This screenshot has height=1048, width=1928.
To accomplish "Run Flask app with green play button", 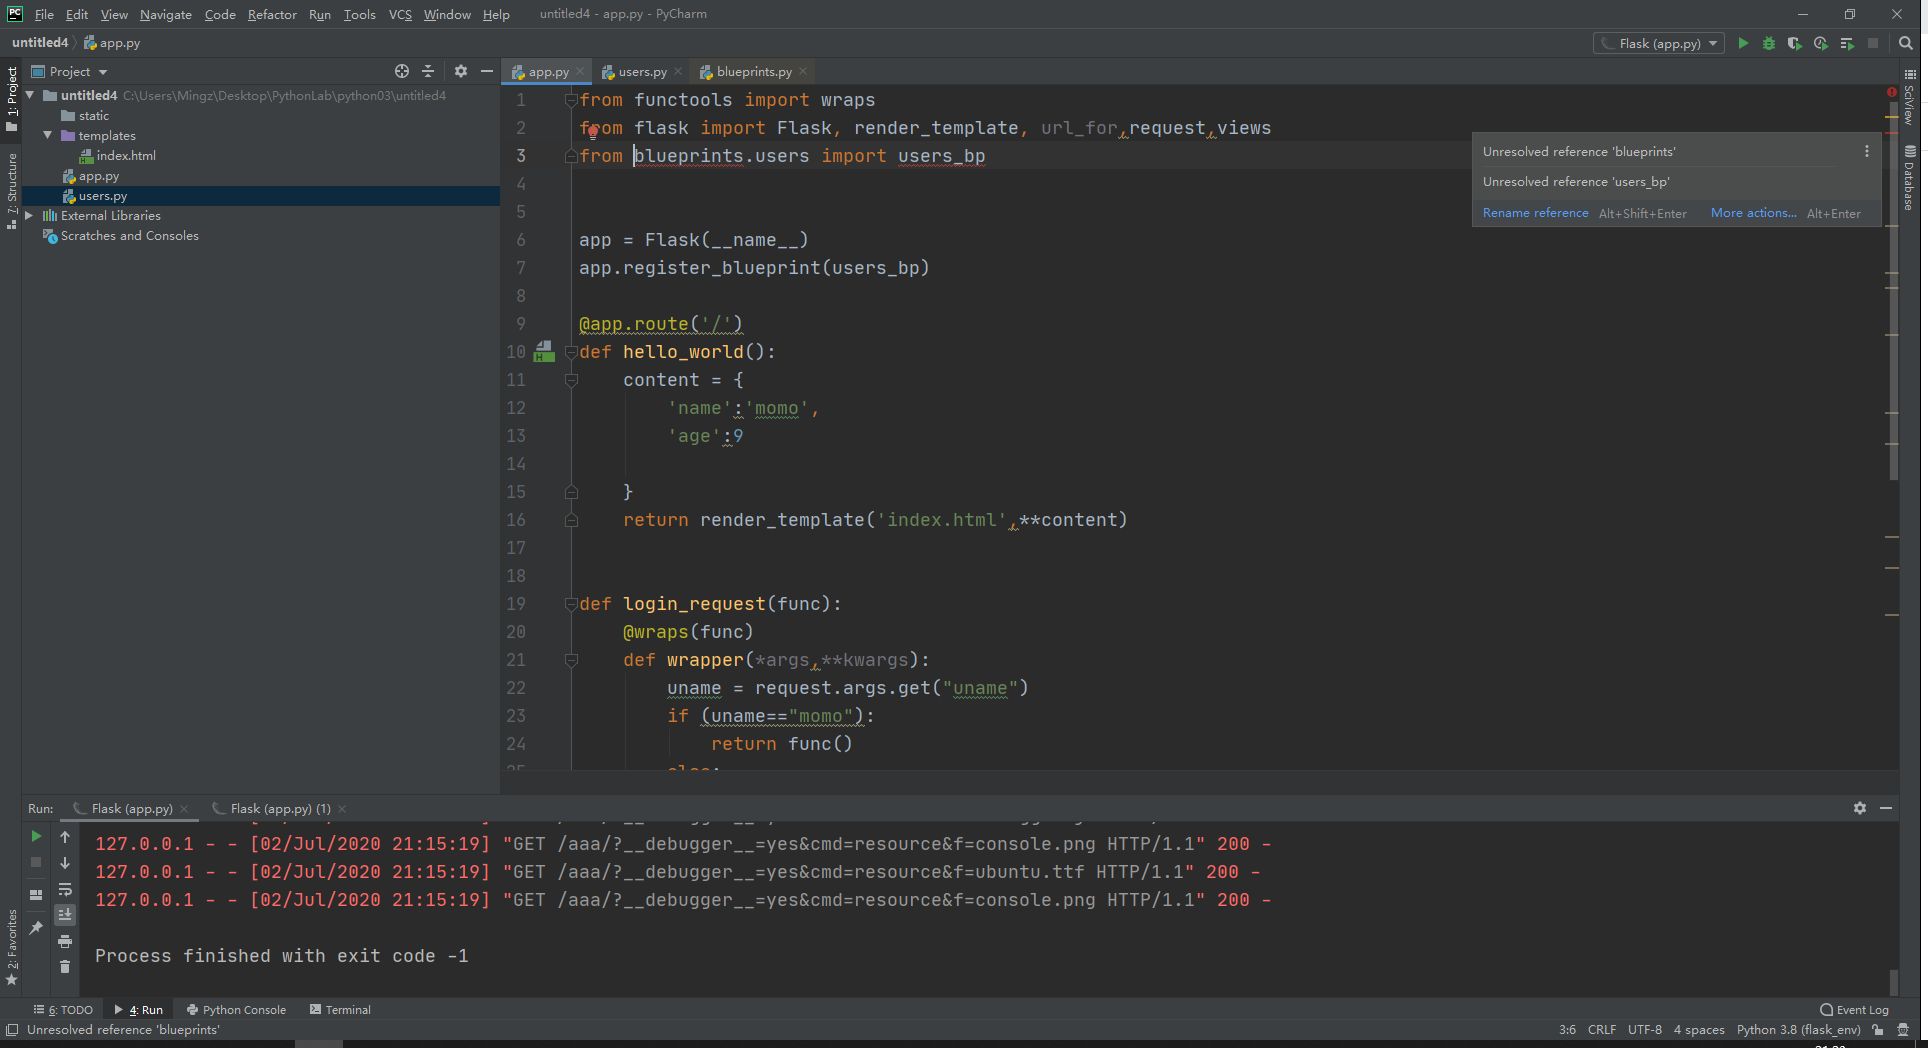I will point(1743,43).
